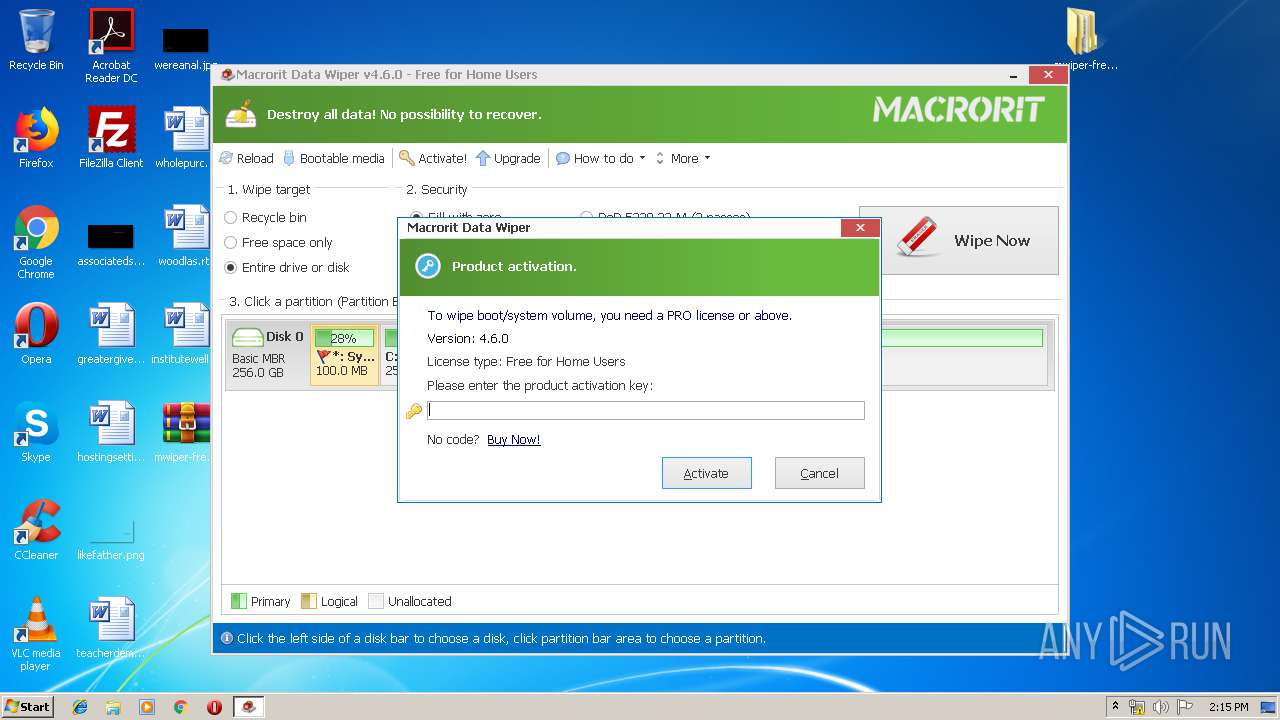This screenshot has height=720, width=1280.
Task: Select the teacherdem Word document
Action: pos(111,628)
